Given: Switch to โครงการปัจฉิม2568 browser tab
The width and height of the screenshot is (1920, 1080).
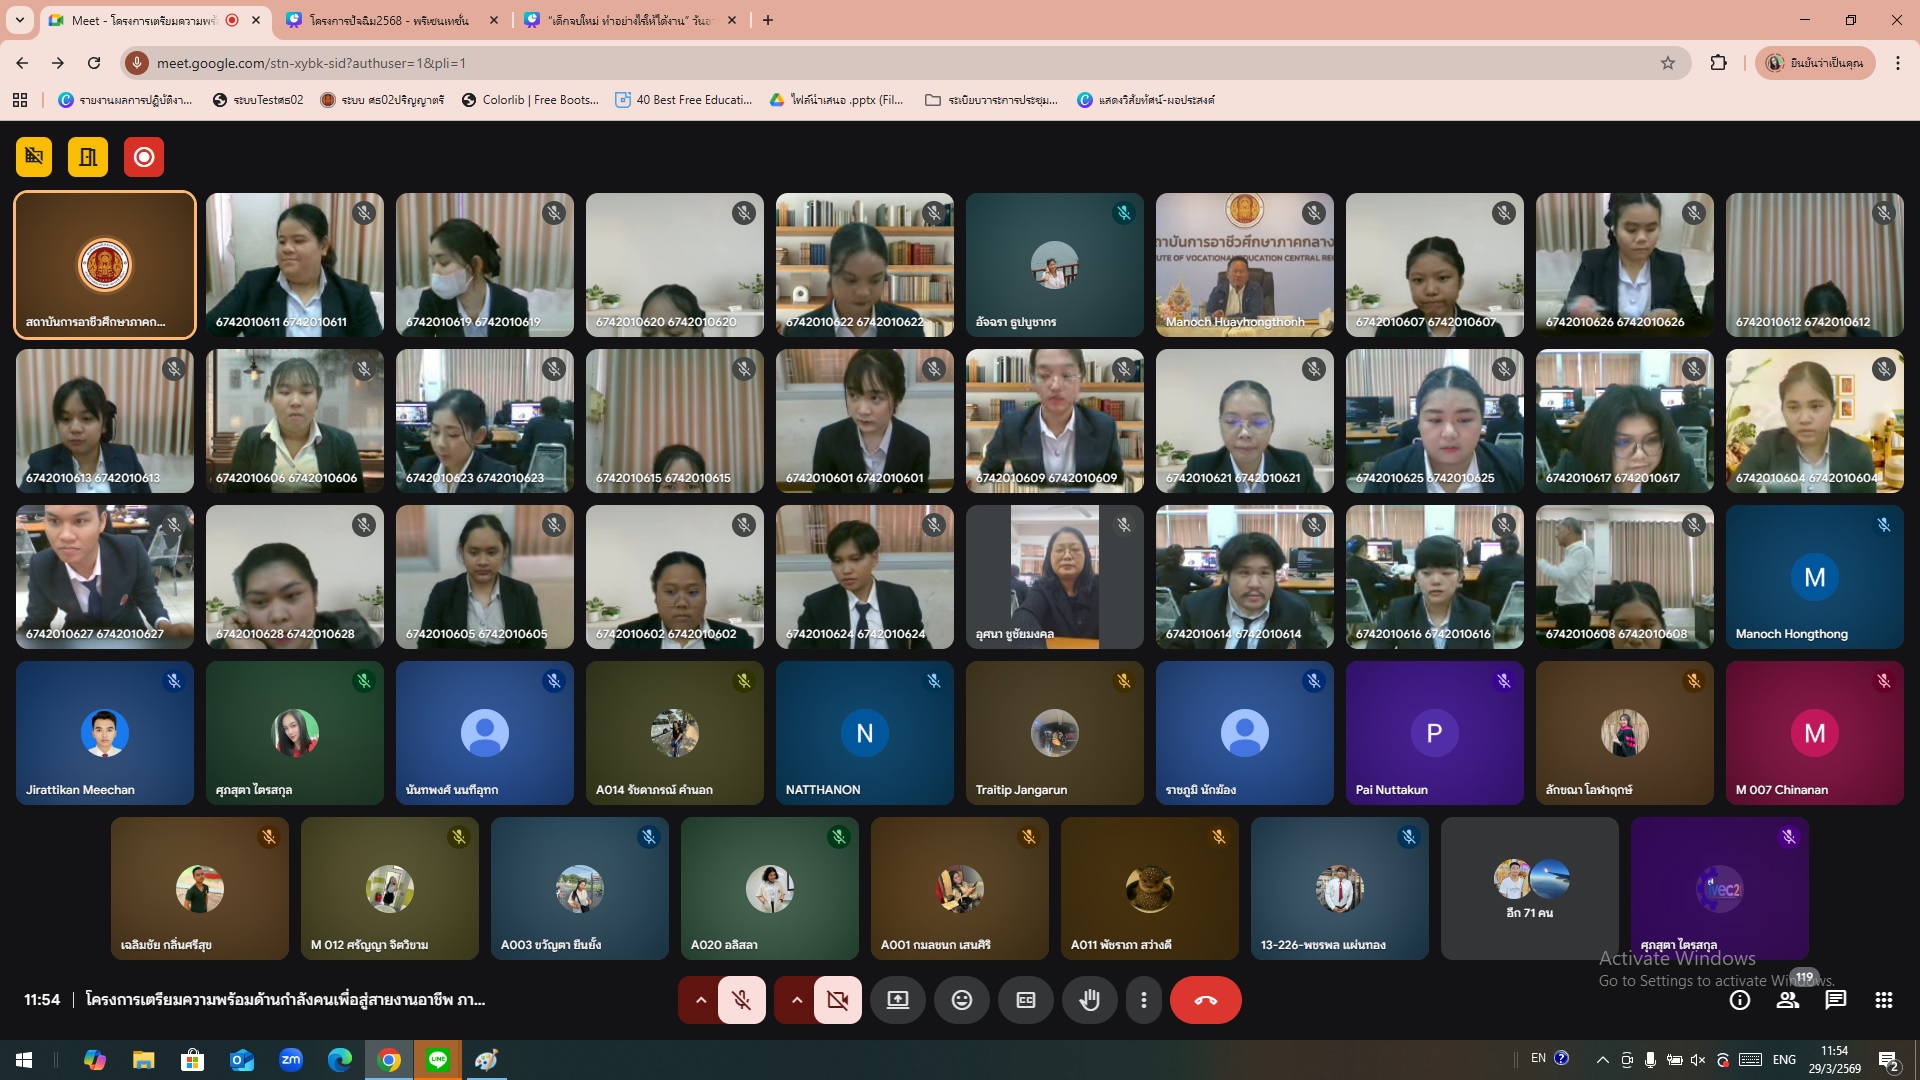Looking at the screenshot, I should pos(390,20).
